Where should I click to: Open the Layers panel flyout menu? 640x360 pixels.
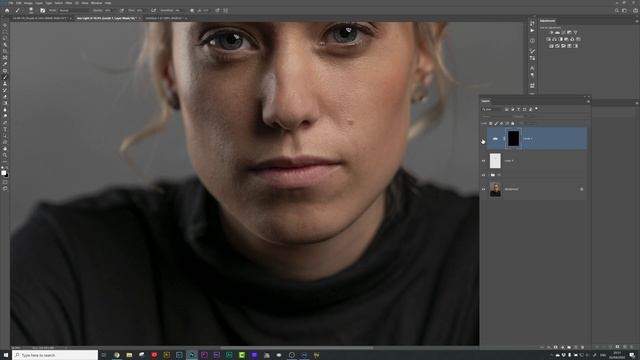pos(588,101)
